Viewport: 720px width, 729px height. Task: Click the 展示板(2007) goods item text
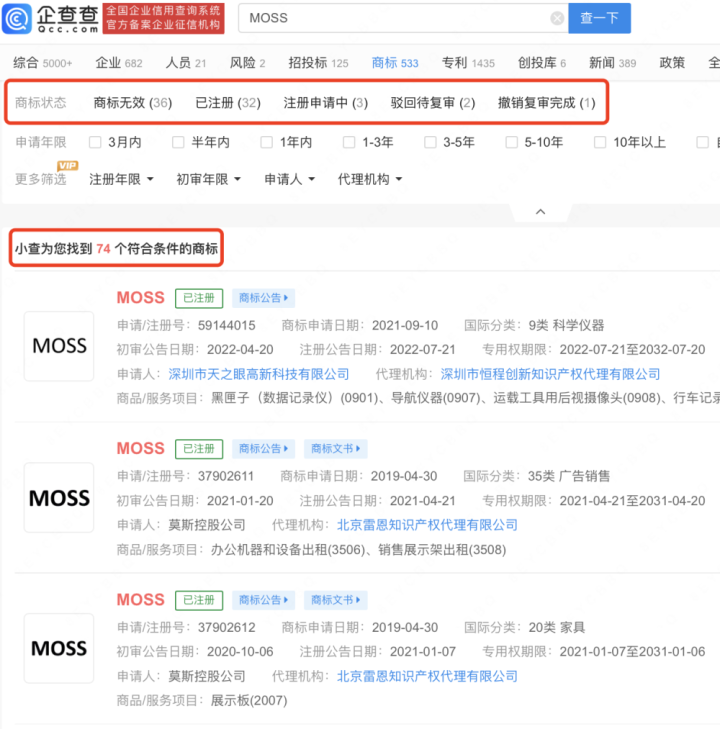pyautogui.click(x=249, y=701)
